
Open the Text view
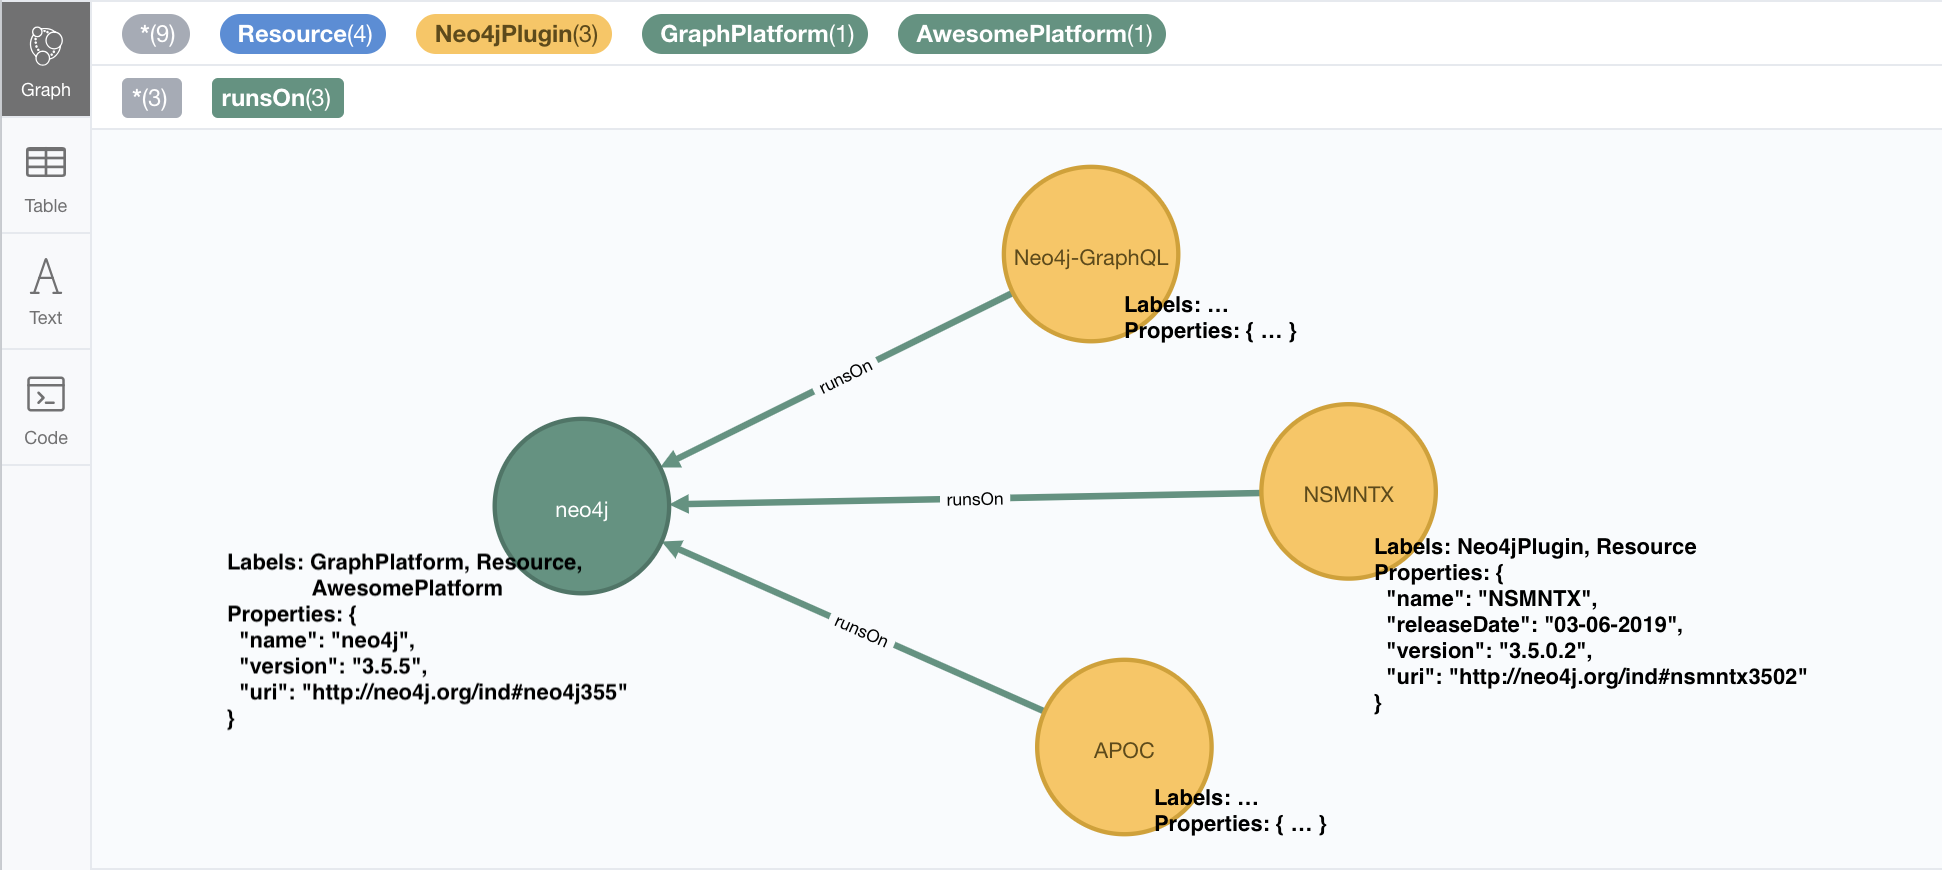pyautogui.click(x=46, y=292)
